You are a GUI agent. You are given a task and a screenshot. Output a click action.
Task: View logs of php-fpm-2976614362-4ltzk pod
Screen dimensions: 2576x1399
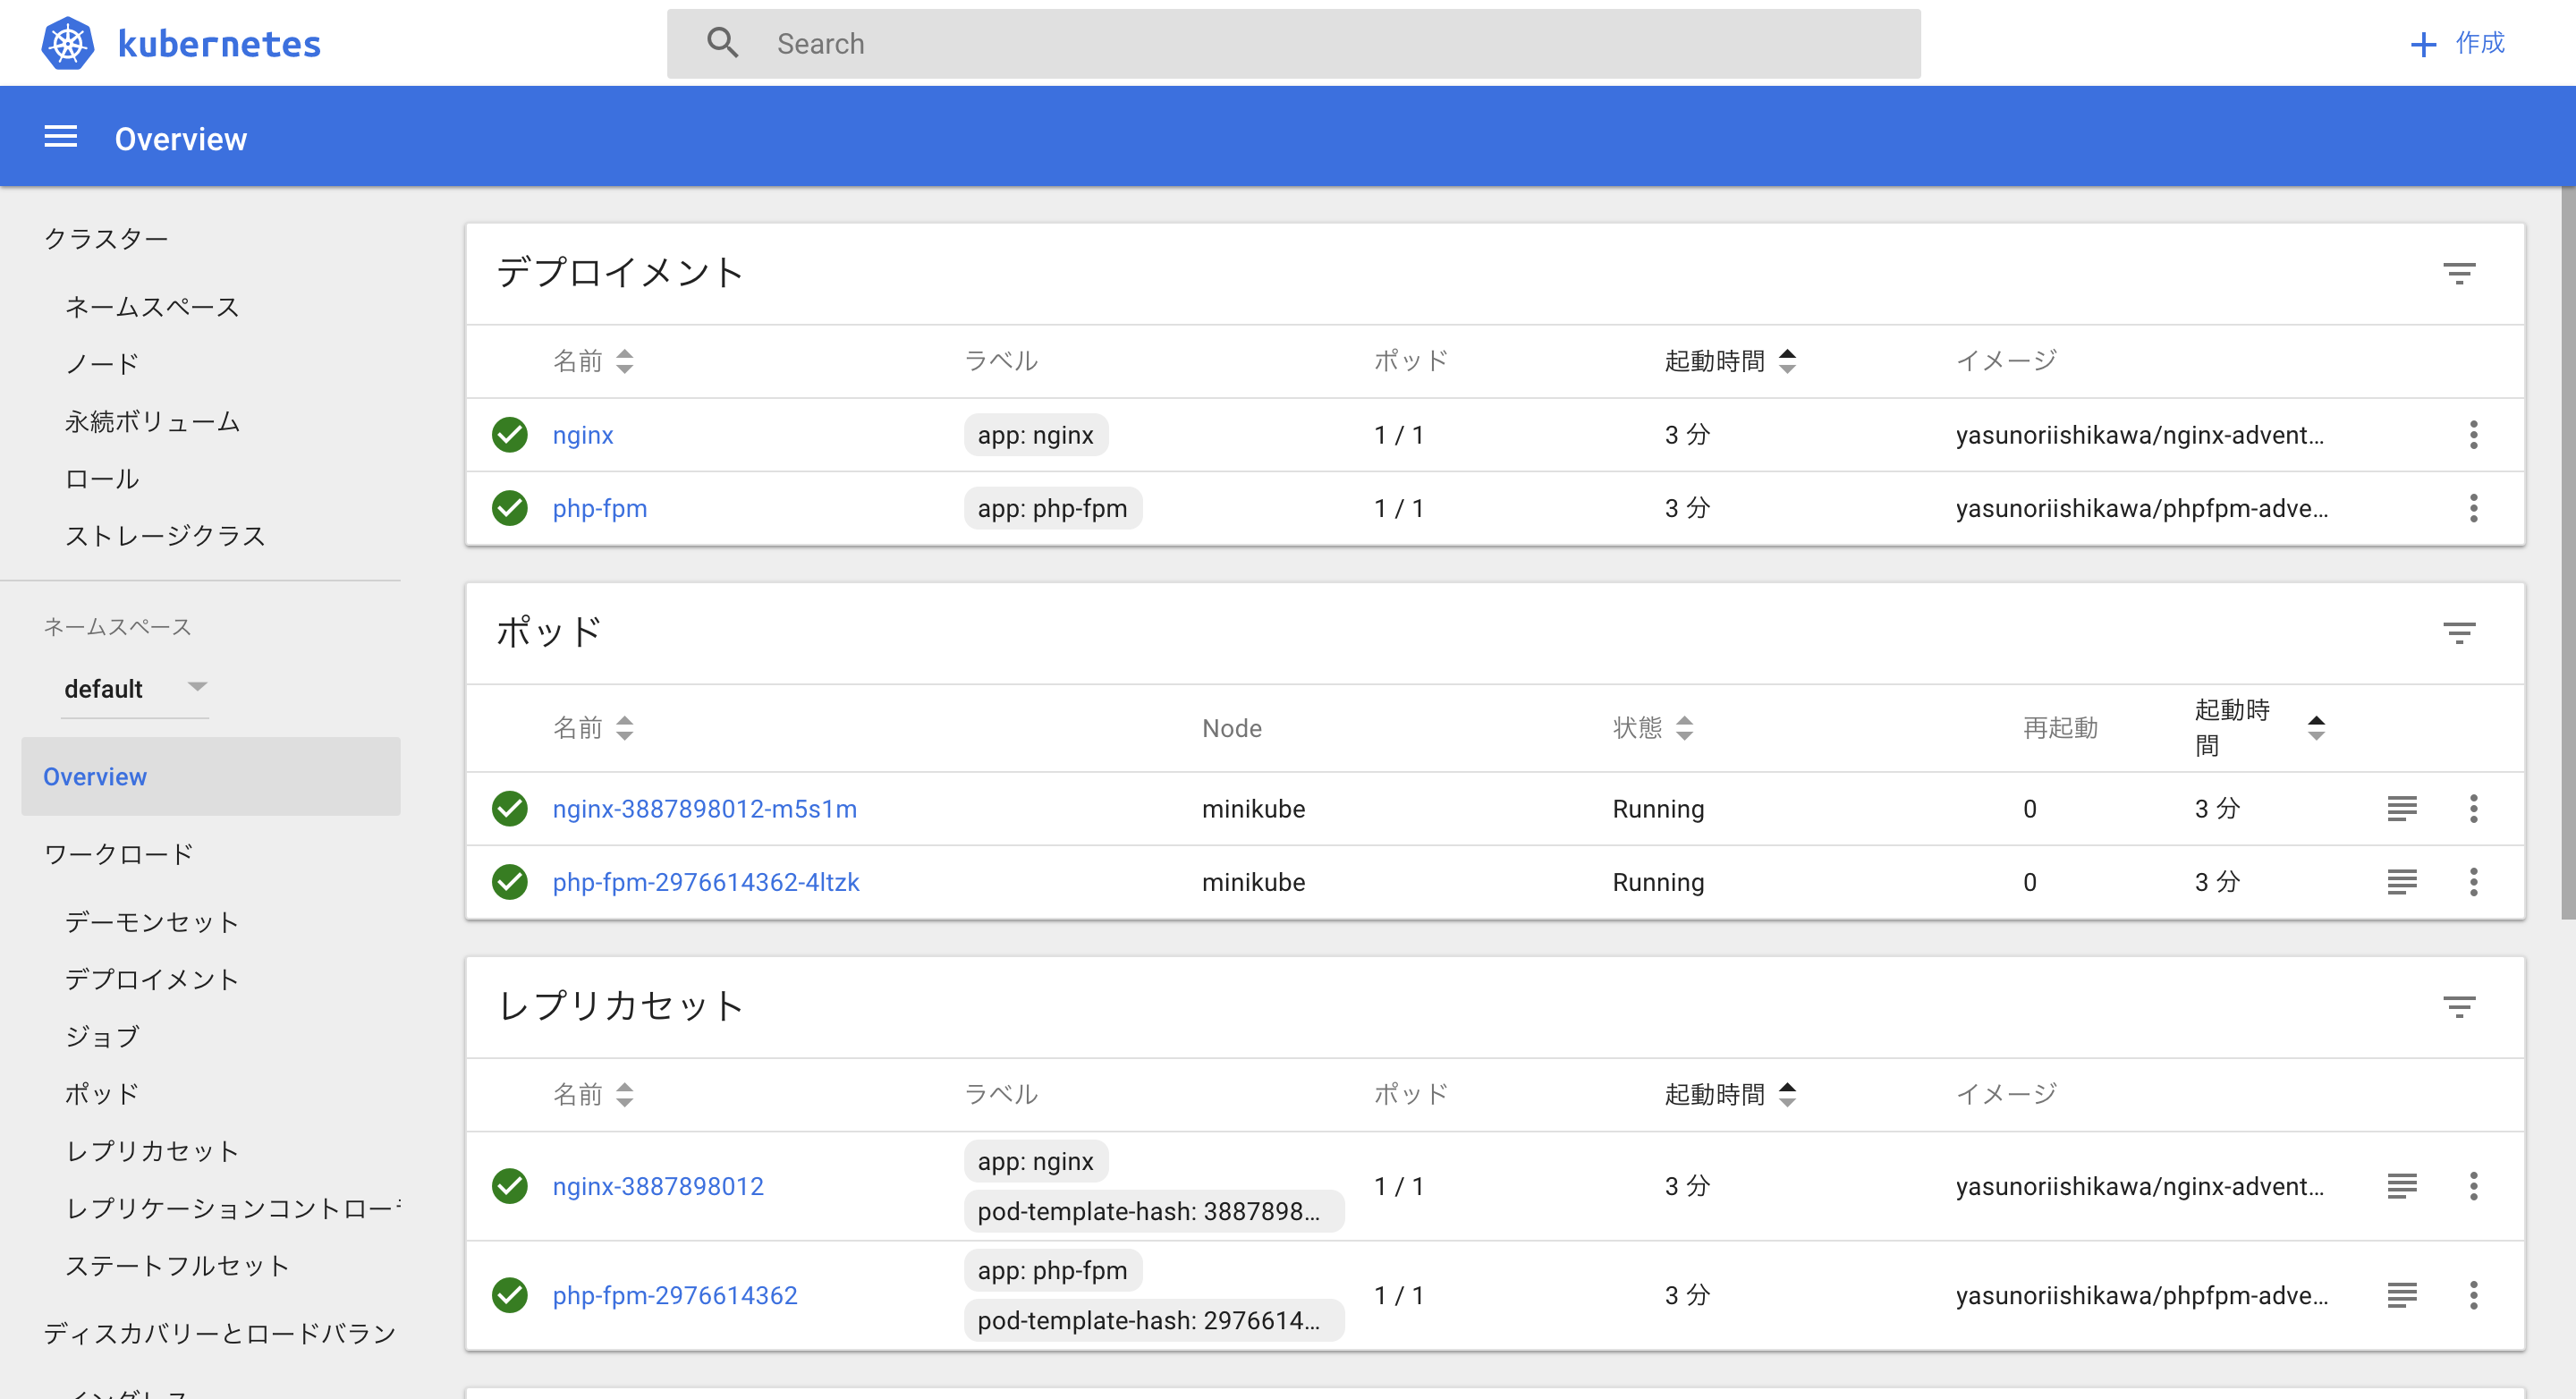coord(2402,881)
